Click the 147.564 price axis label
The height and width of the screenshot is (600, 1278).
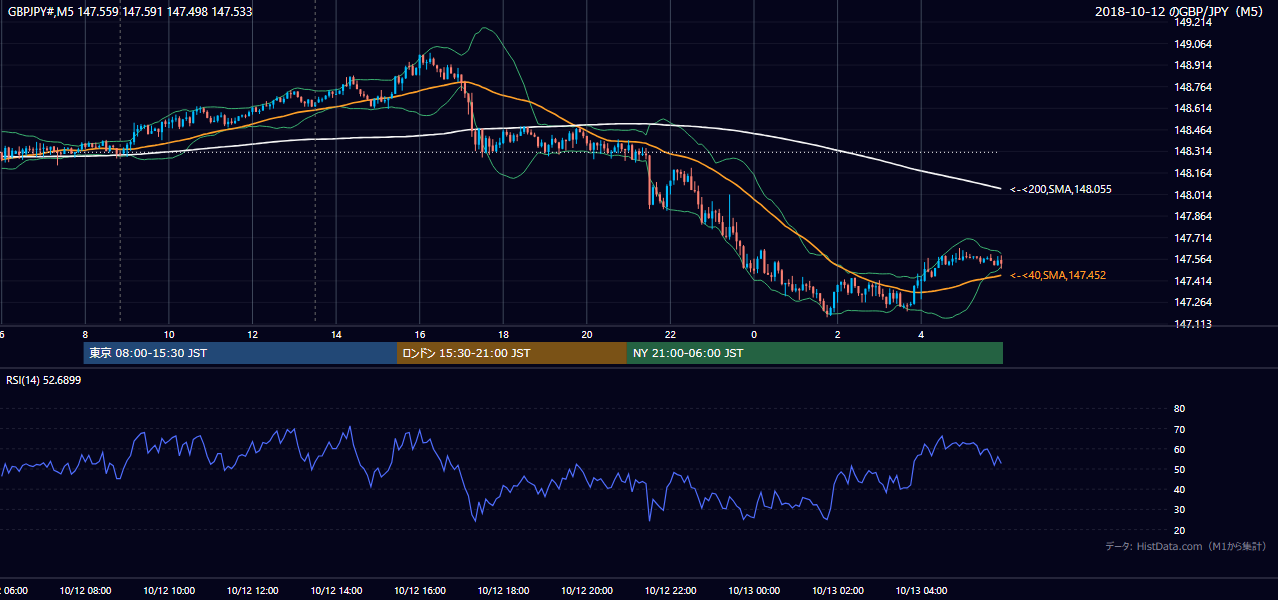point(1193,259)
